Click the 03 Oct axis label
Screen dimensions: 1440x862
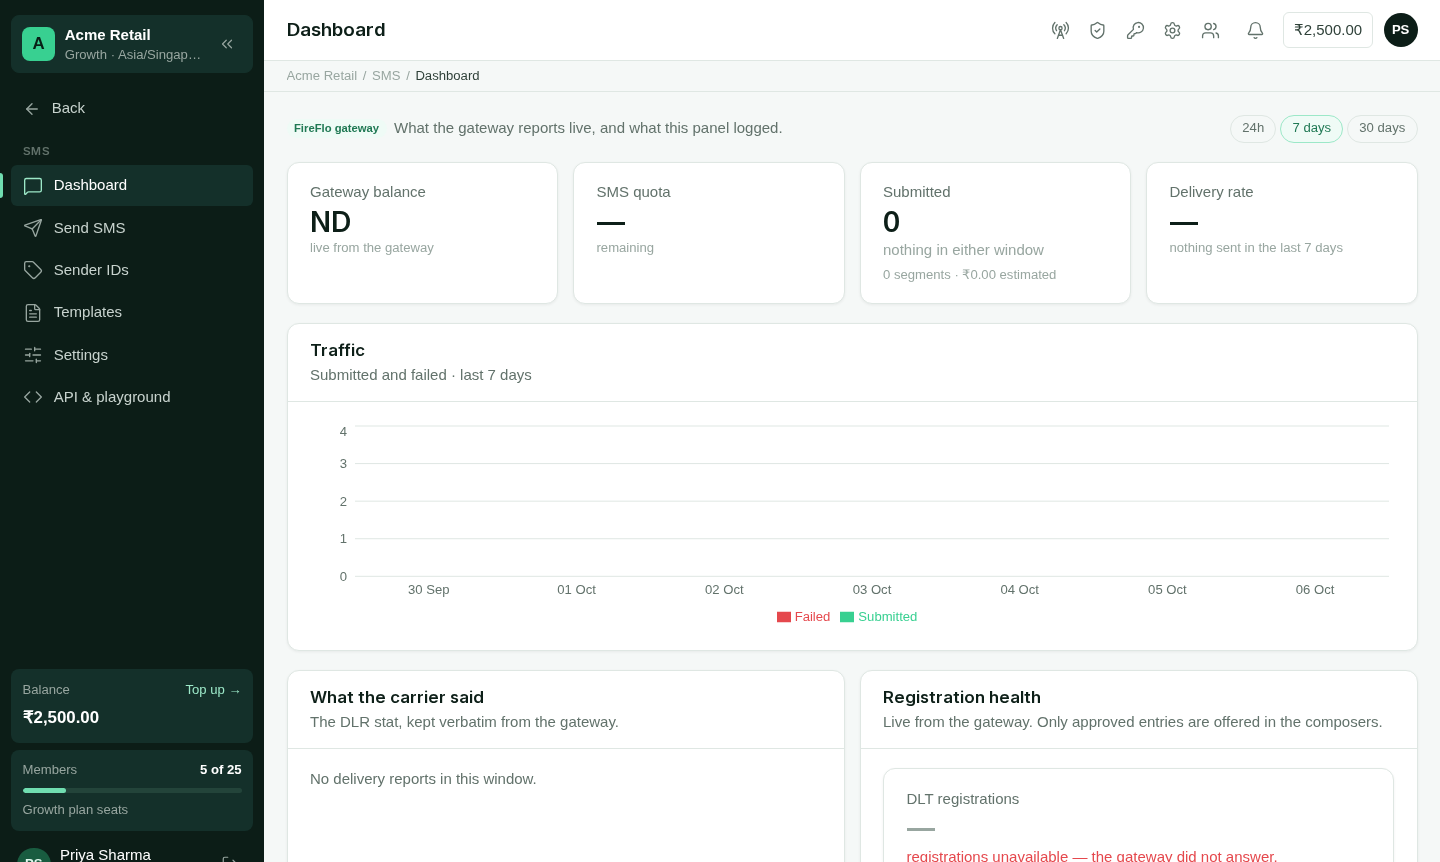pyautogui.click(x=872, y=590)
